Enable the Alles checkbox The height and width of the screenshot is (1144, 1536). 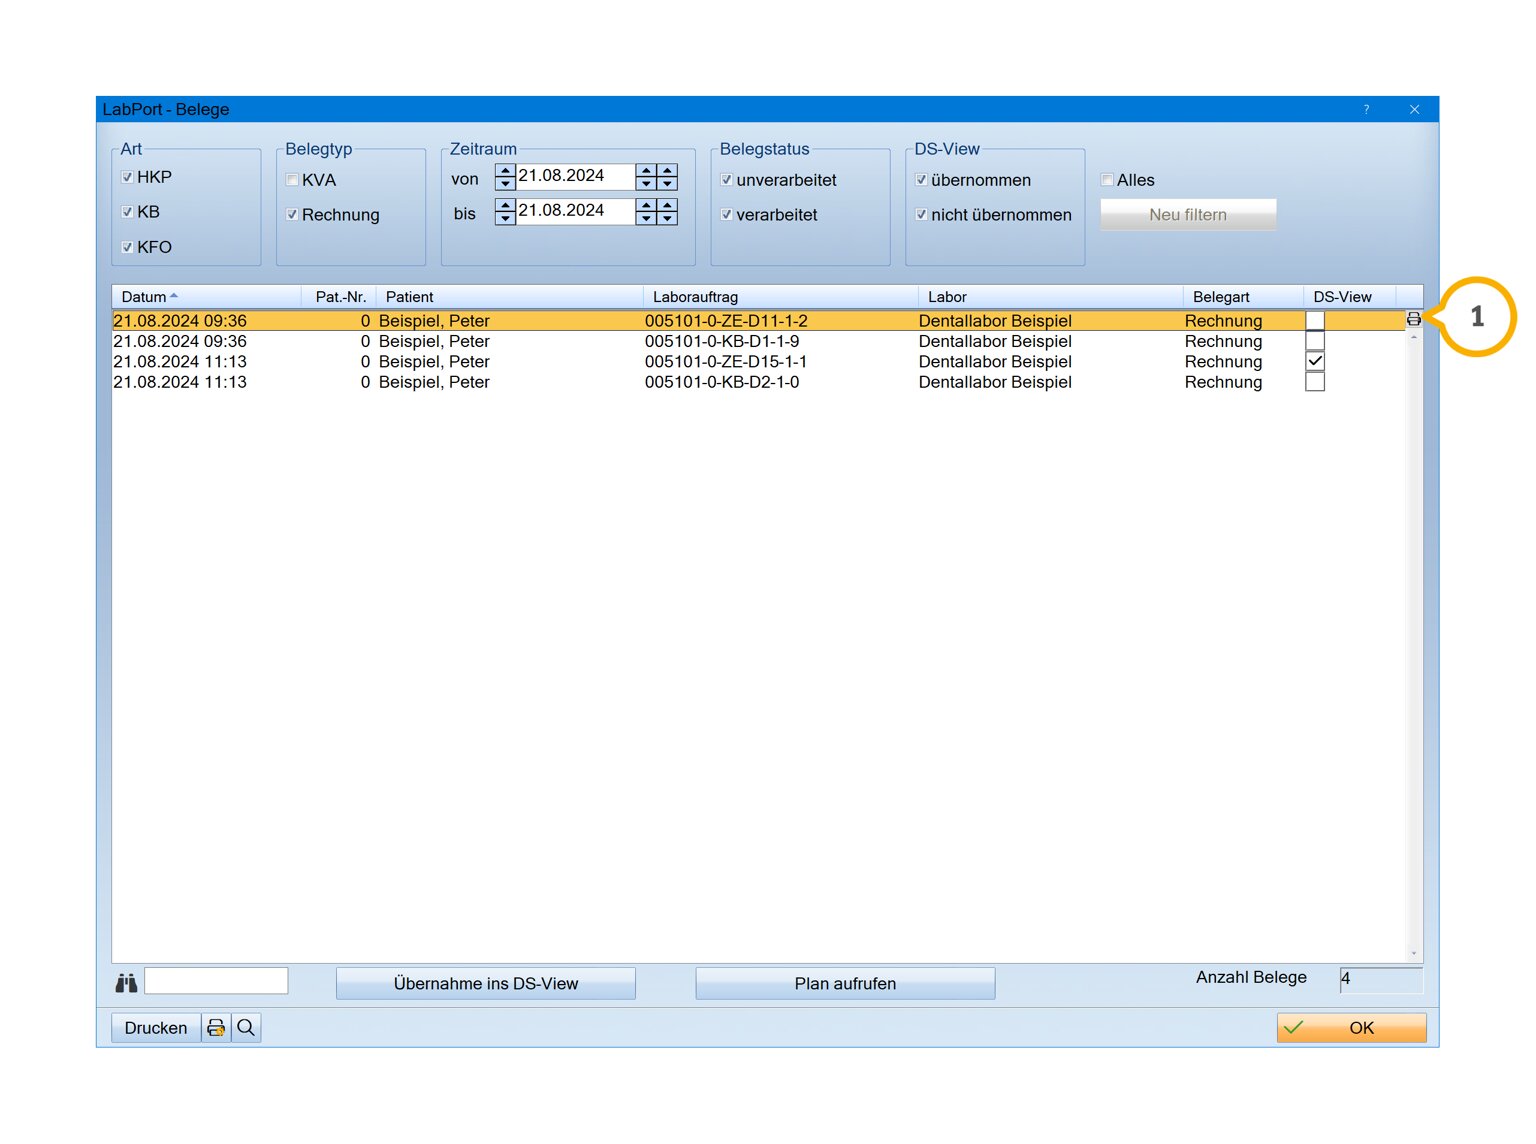1107,180
